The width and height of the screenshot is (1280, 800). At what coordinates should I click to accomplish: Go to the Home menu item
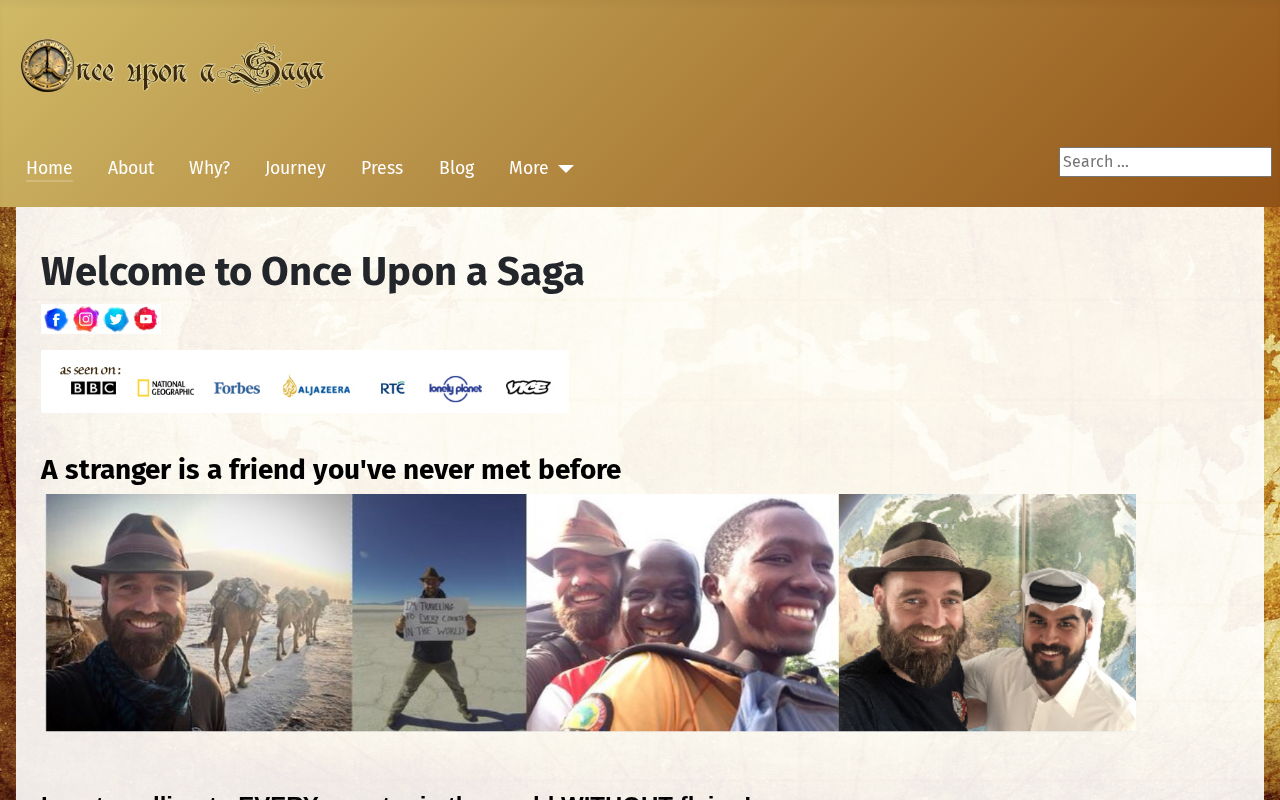49,168
